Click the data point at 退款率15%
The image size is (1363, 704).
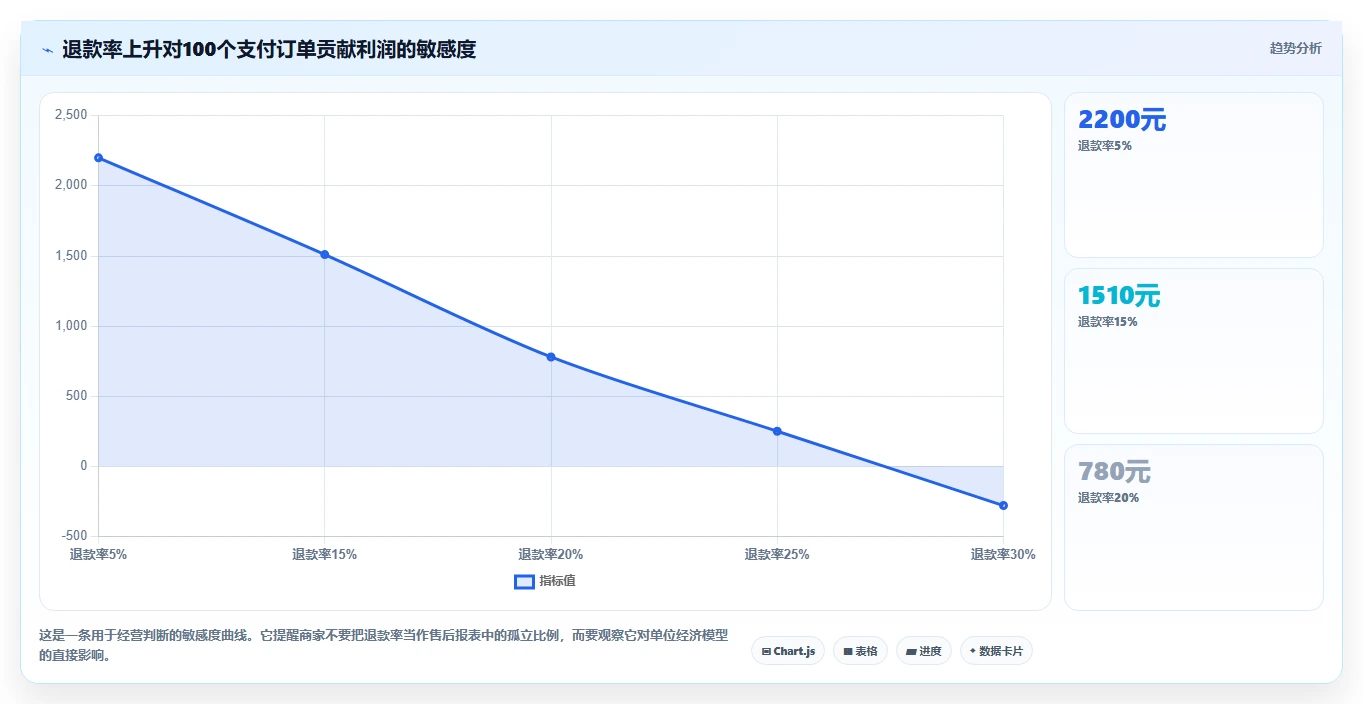tap(325, 254)
